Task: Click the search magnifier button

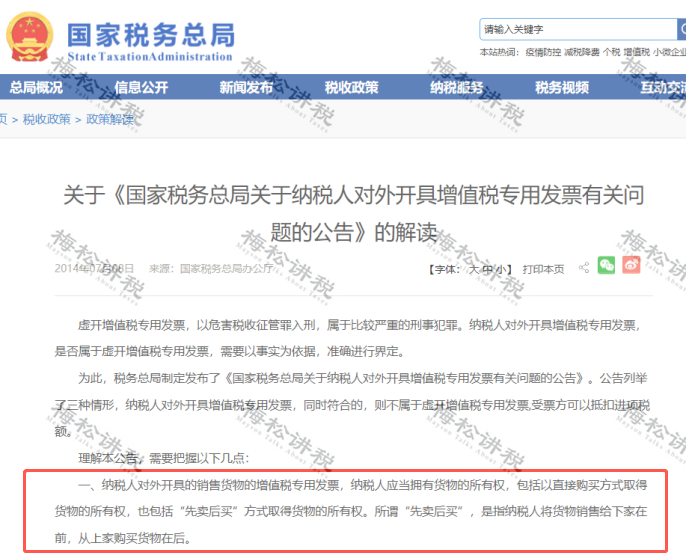Action: tap(682, 29)
